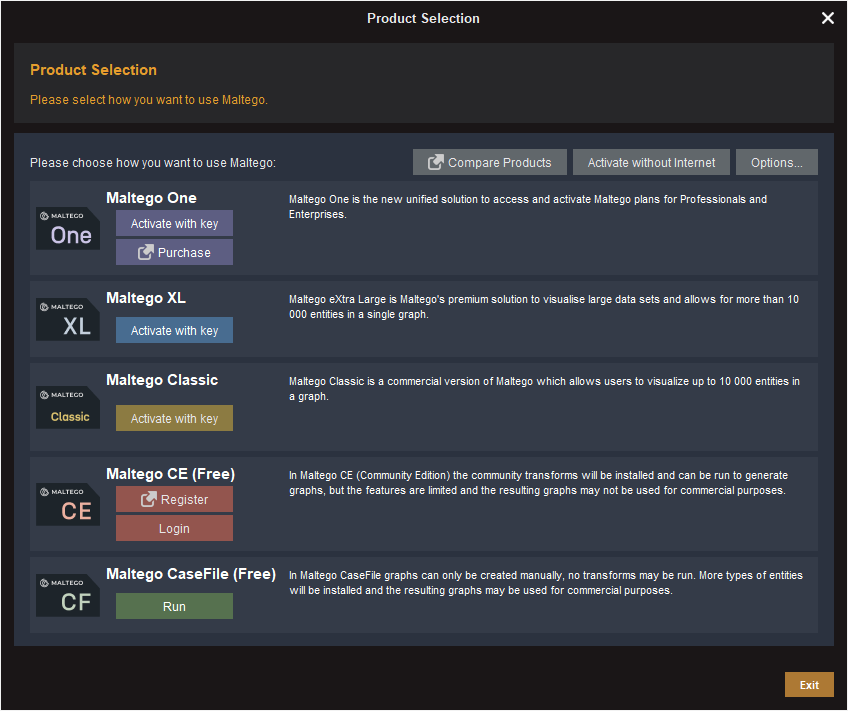This screenshot has width=848, height=711.
Task: Activate Maltego XL with a key
Action: 174,330
